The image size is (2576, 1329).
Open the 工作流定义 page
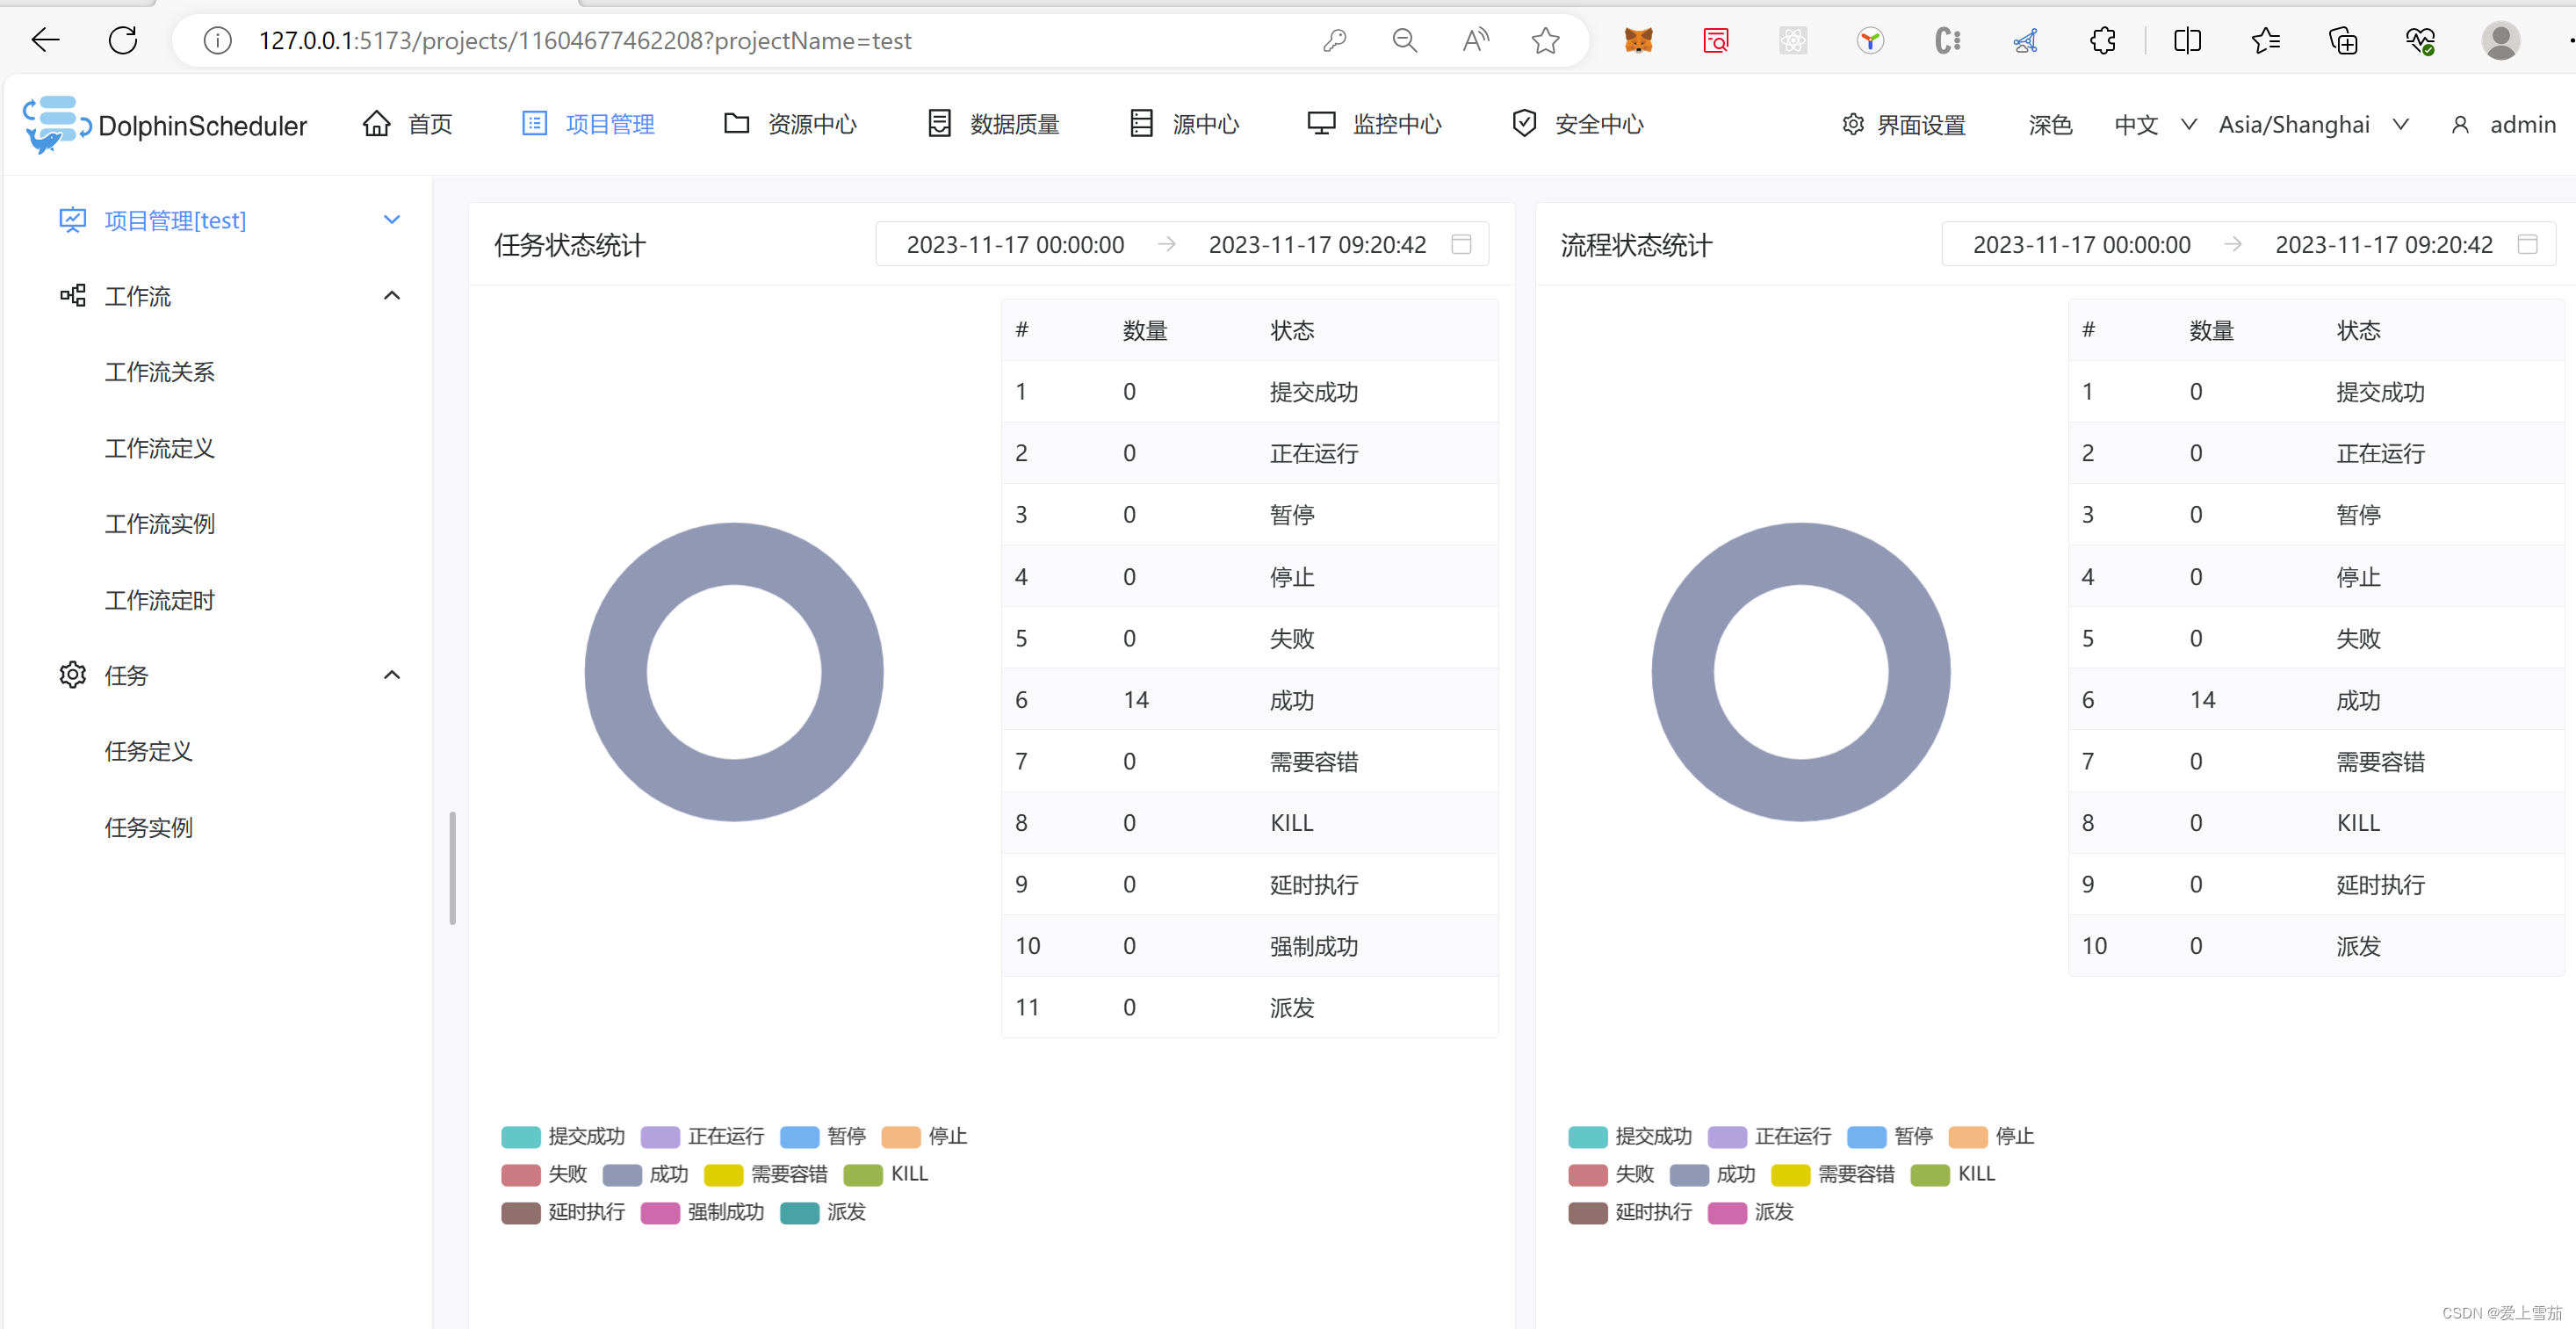pos(159,448)
